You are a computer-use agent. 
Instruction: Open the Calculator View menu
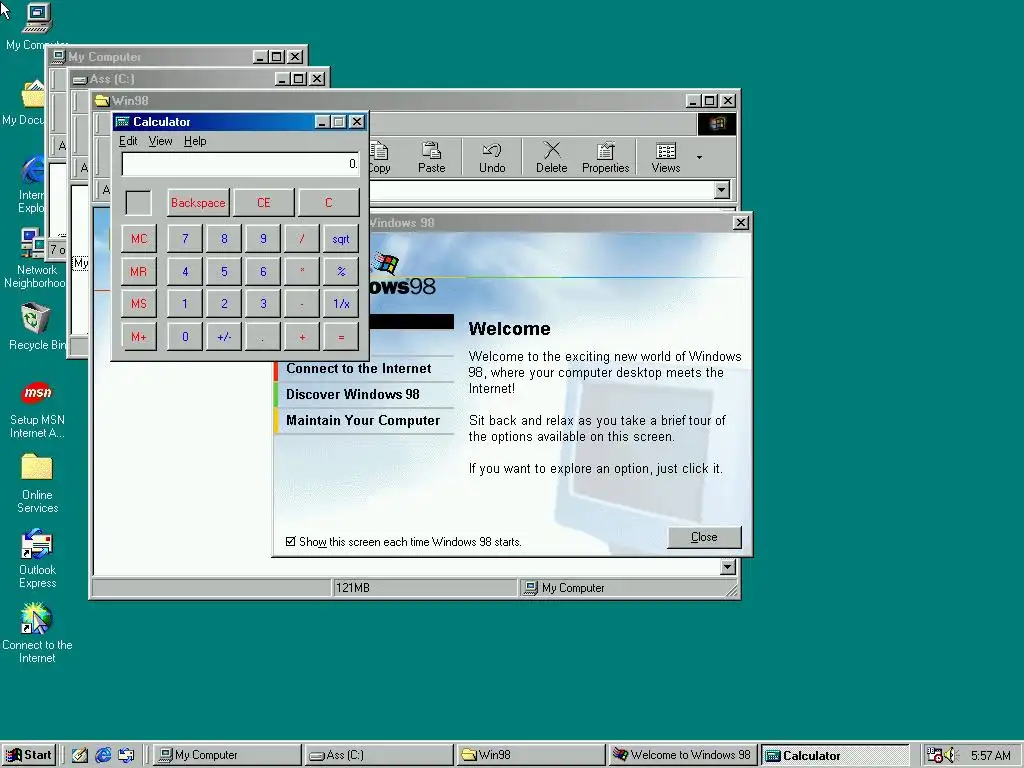point(161,141)
